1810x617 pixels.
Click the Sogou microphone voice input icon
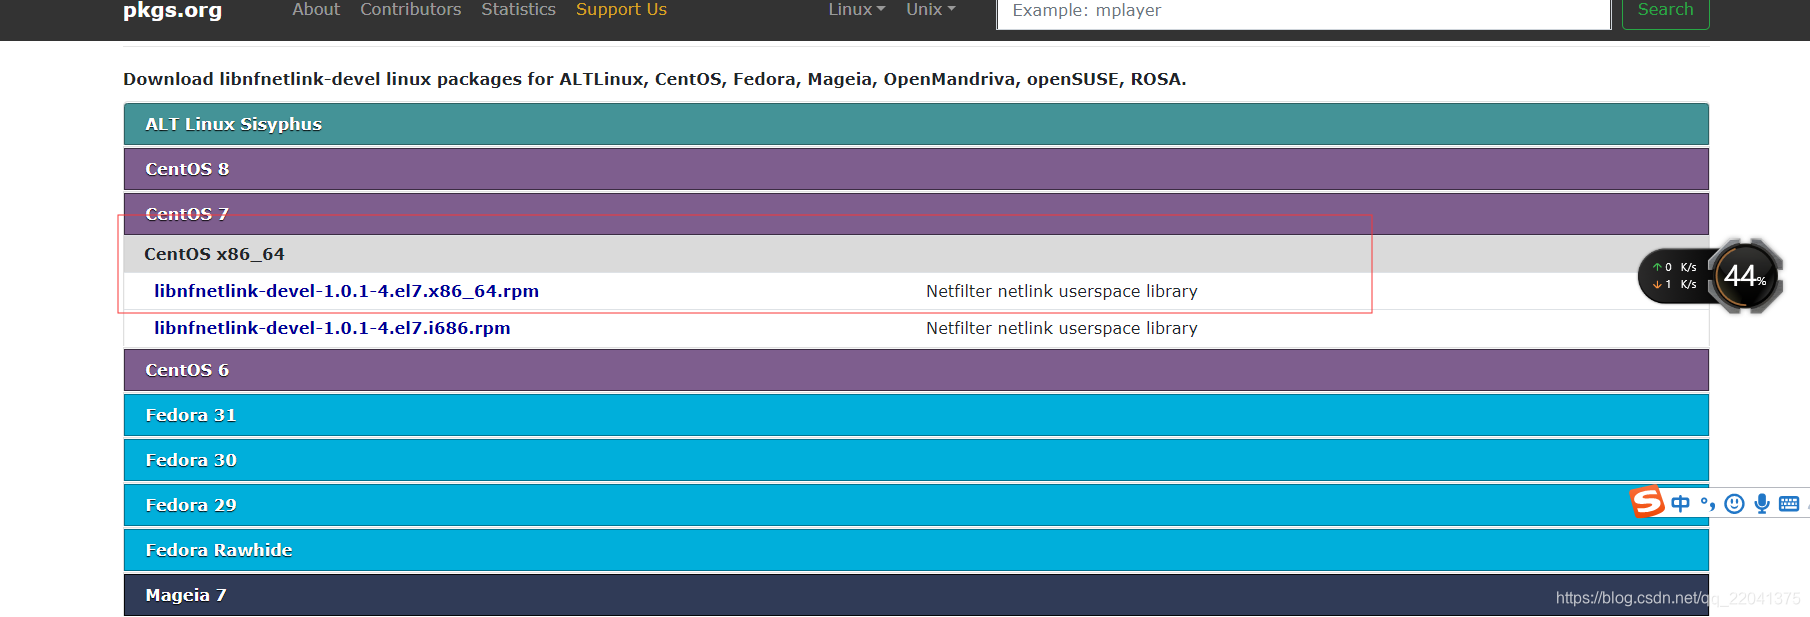tap(1762, 504)
